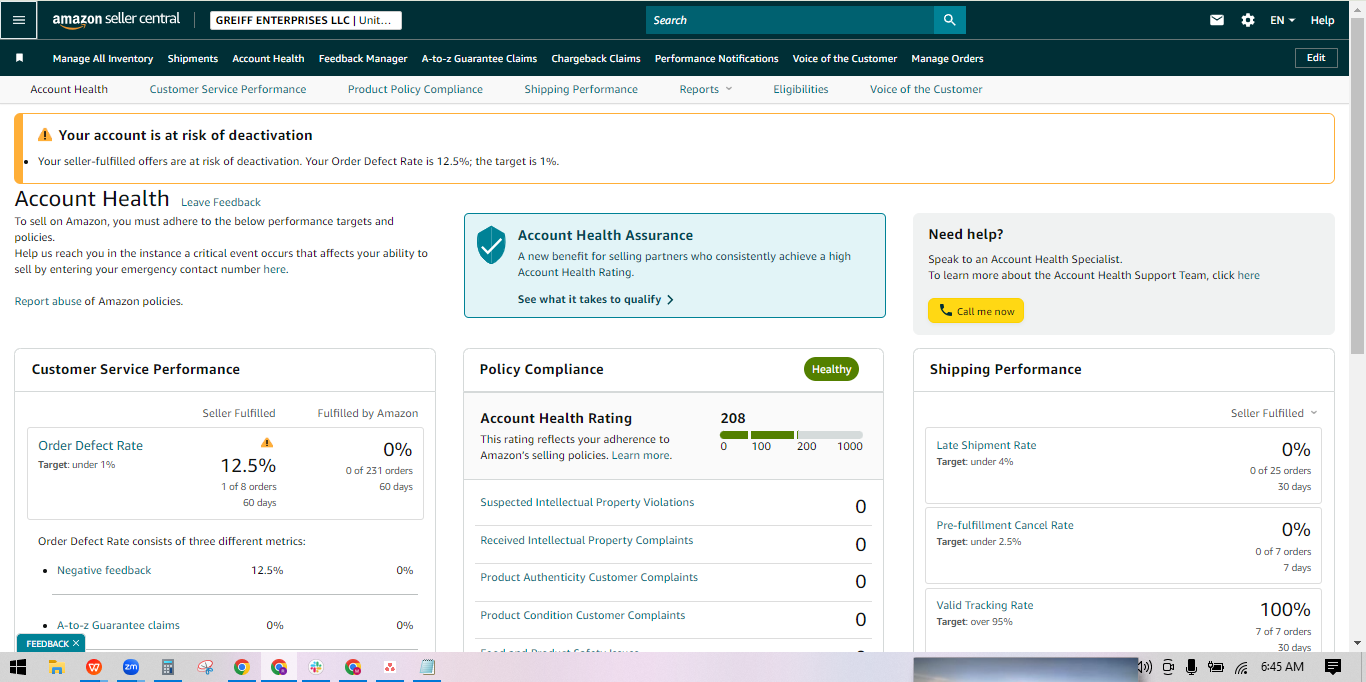Close the FEEDBACK tab with X
This screenshot has width=1366, height=682.
[x=76, y=643]
